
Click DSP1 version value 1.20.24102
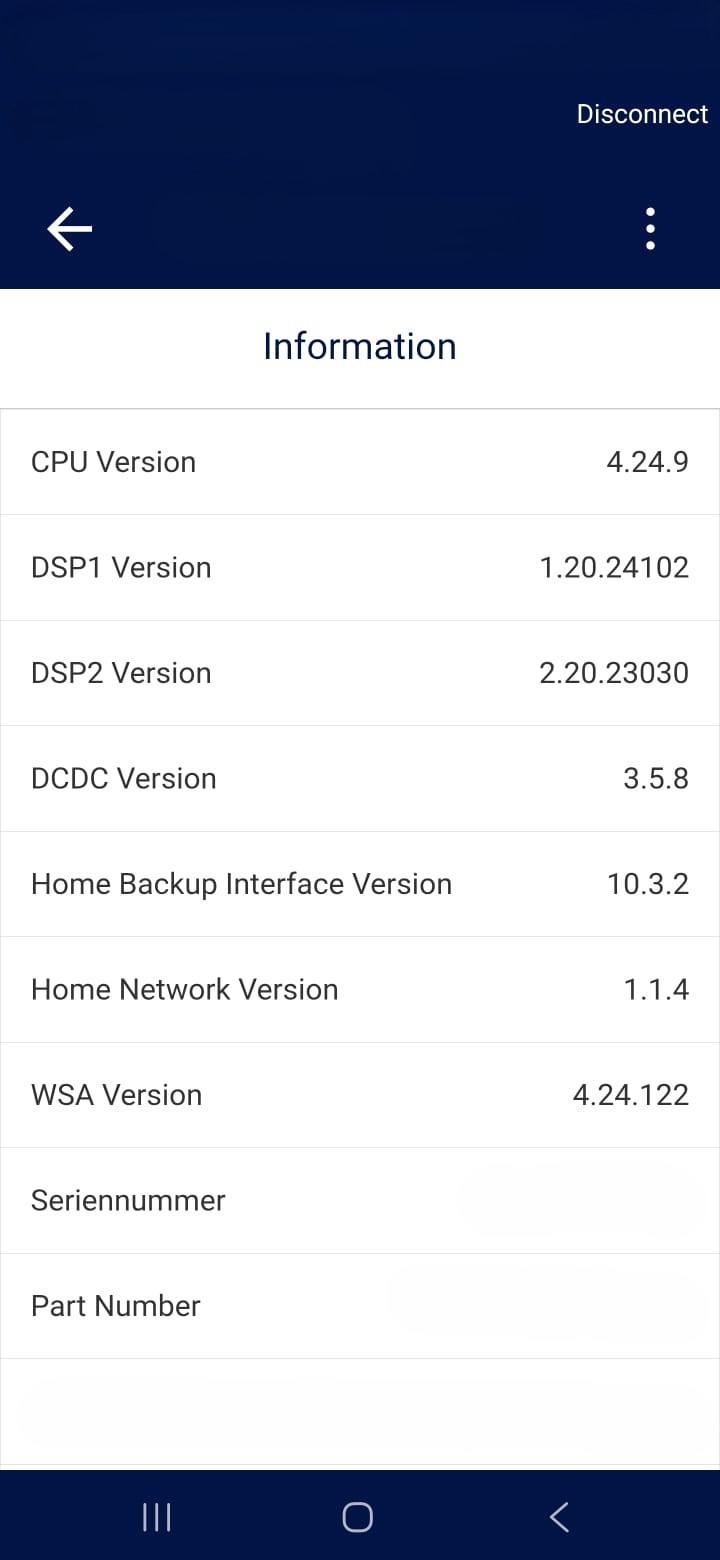pyautogui.click(x=614, y=568)
